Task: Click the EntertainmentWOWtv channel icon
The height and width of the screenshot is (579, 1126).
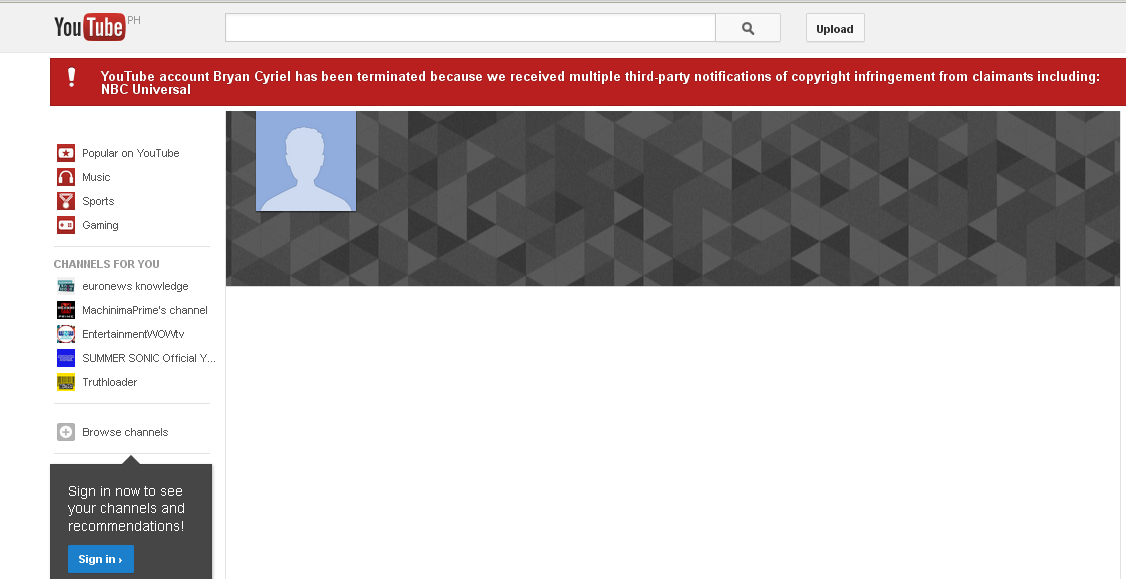Action: tap(66, 334)
